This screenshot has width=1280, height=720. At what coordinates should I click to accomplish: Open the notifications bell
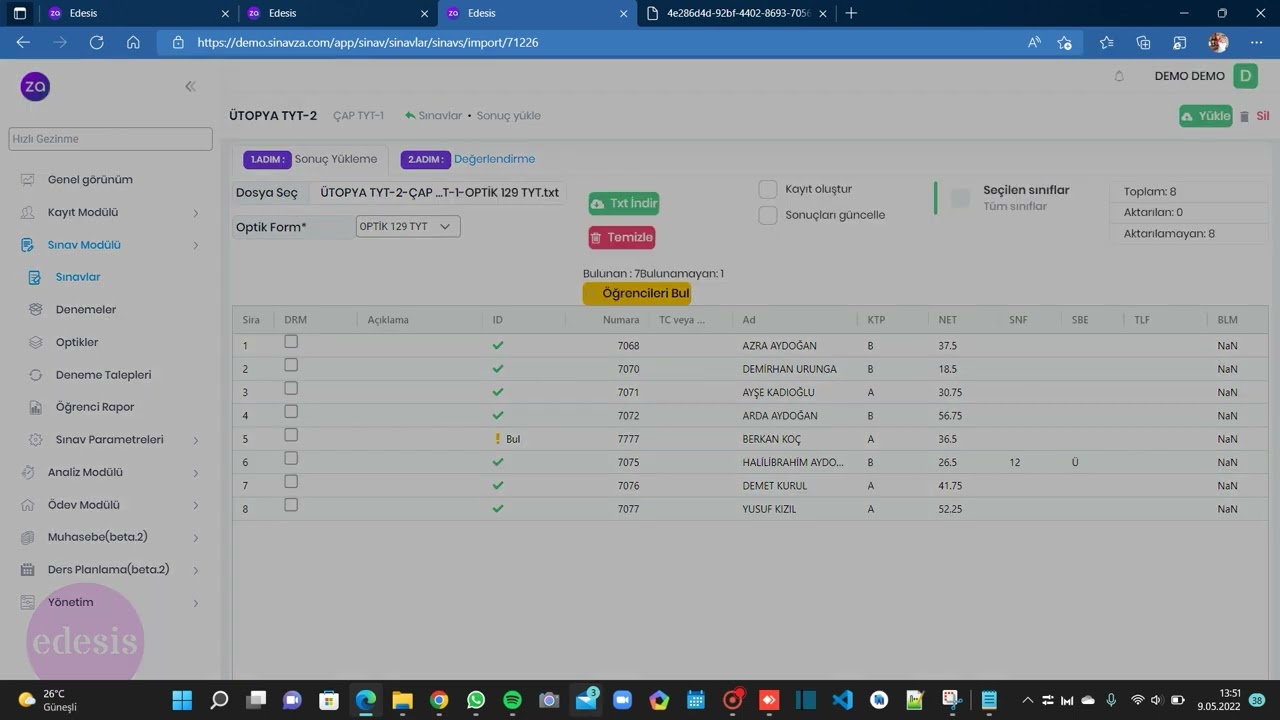coord(1119,76)
